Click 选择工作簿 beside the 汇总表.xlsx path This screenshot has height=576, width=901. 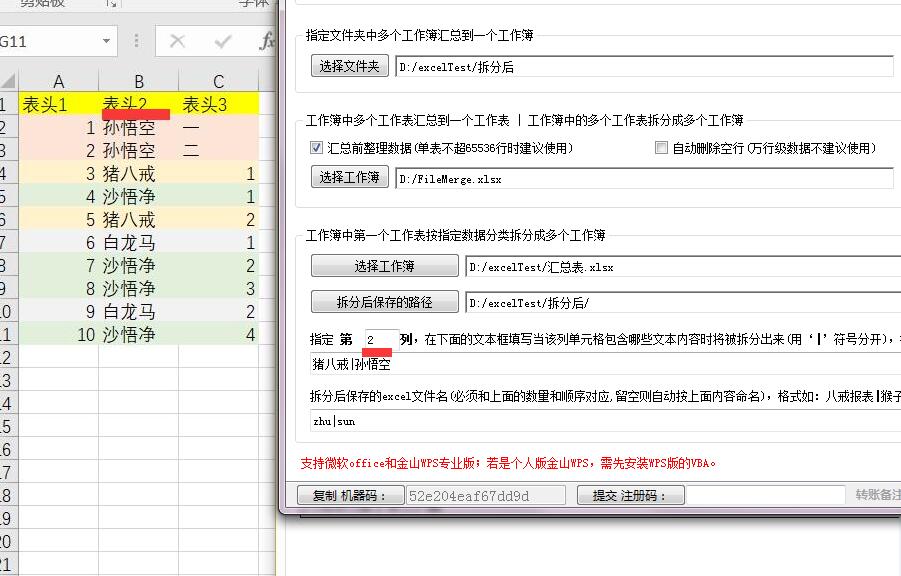tap(385, 267)
